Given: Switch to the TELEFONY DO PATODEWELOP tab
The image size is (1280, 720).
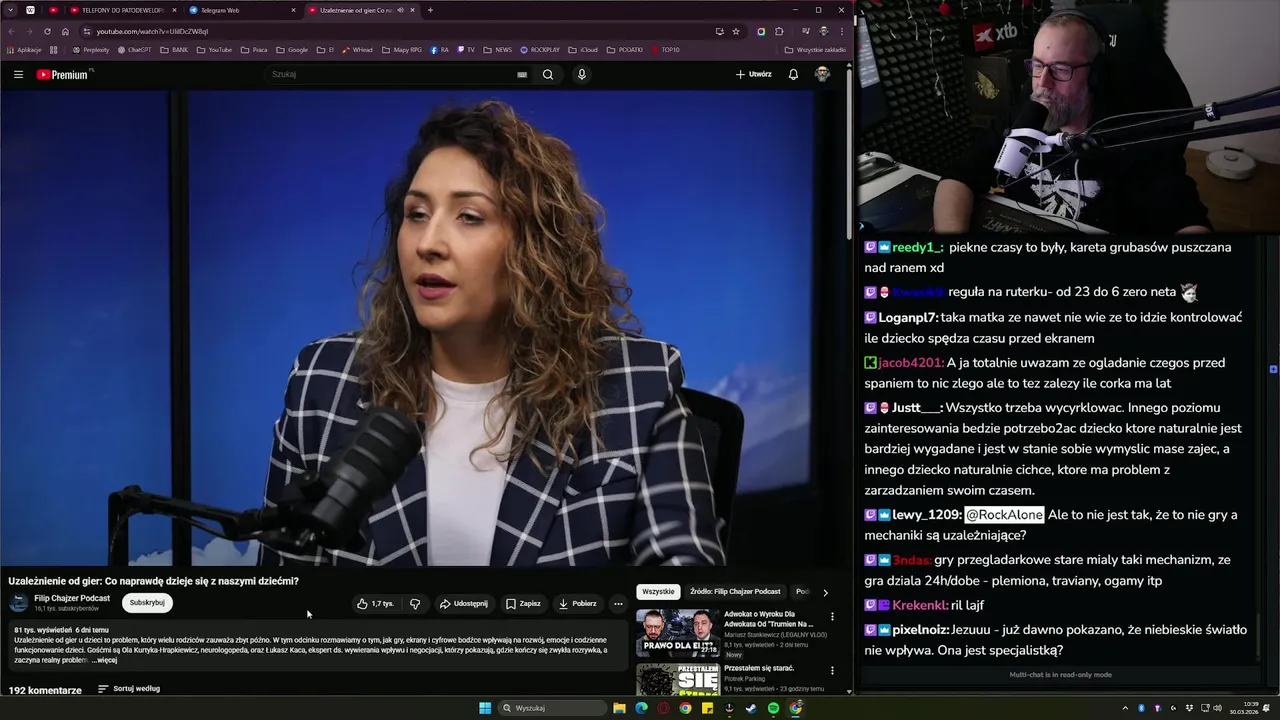Looking at the screenshot, I should coord(123,10).
